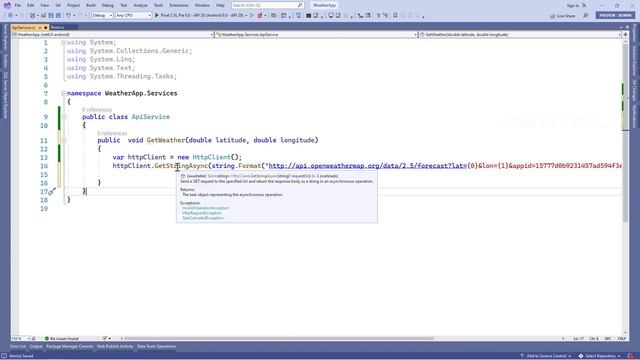Image resolution: width=640 pixels, height=360 pixels.
Task: Click the openweathermap forecast URL link
Action: [x=366, y=166]
